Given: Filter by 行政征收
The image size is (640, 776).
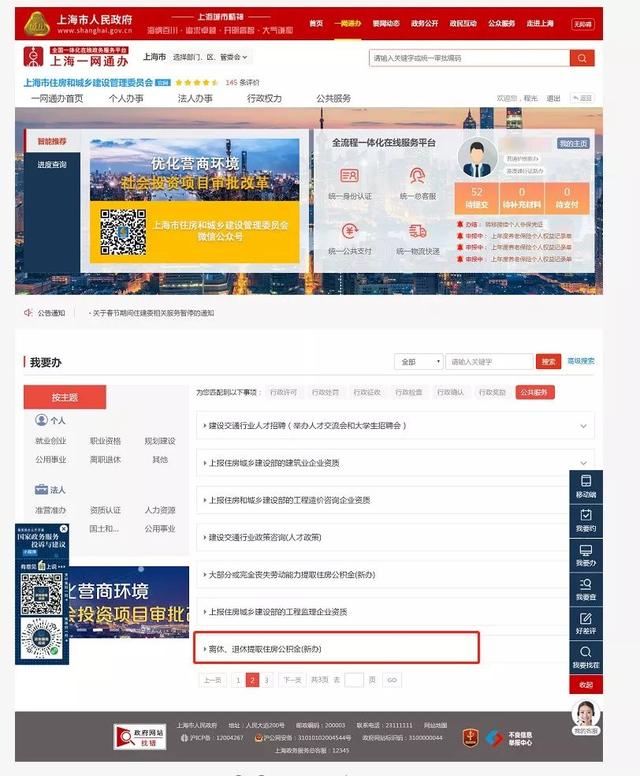Looking at the screenshot, I should coord(367,392).
